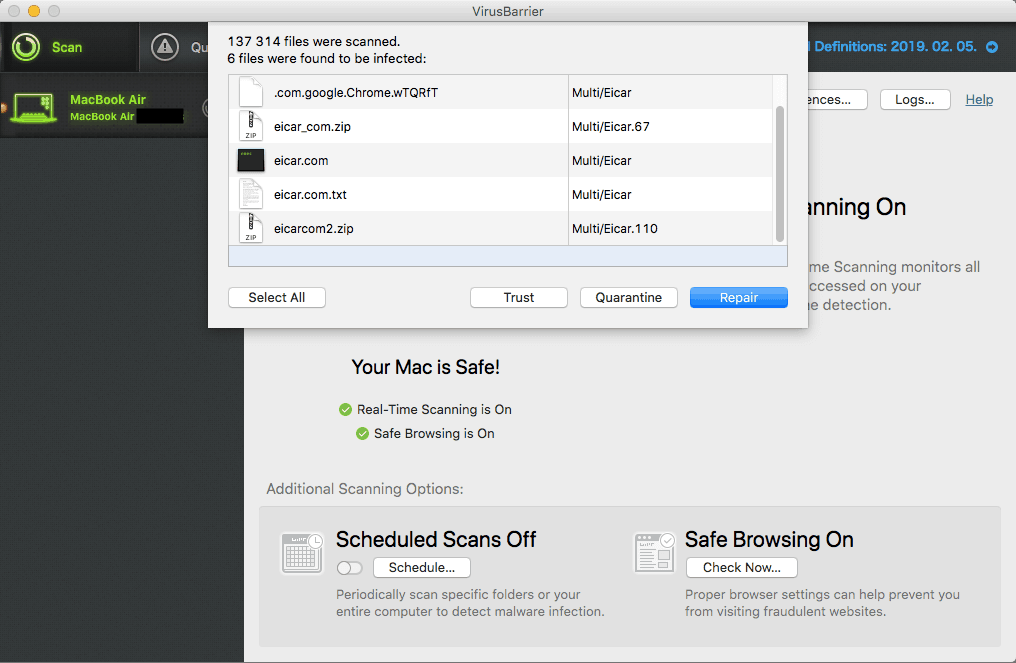Click the Scheduled Scans calendar icon
This screenshot has height=663, width=1016.
pos(301,553)
